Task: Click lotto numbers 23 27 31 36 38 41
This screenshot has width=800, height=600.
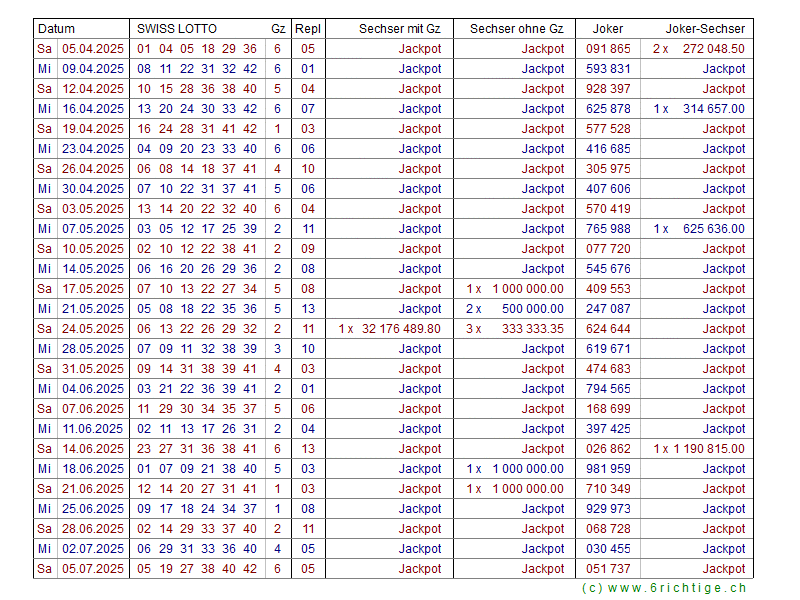Action: point(197,449)
